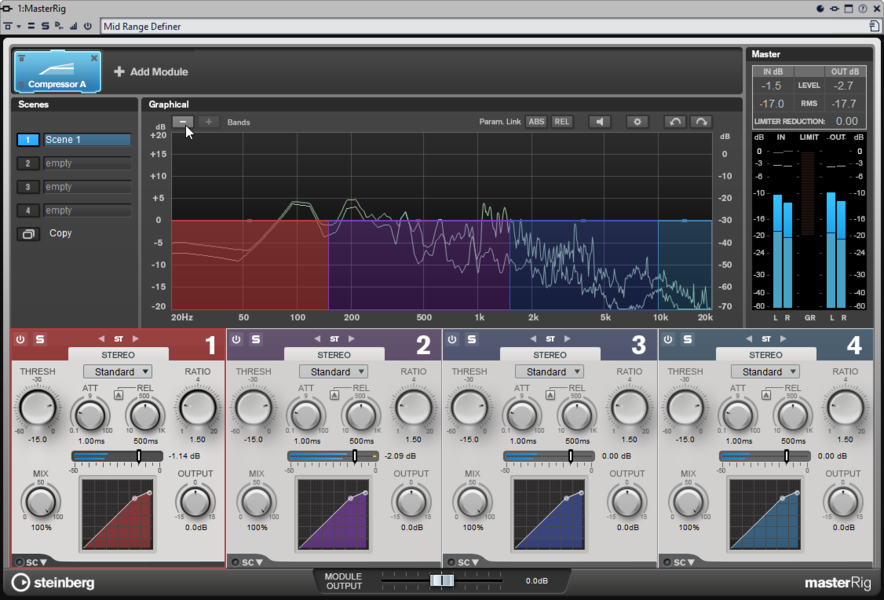Select scene slot 2

tap(28, 164)
